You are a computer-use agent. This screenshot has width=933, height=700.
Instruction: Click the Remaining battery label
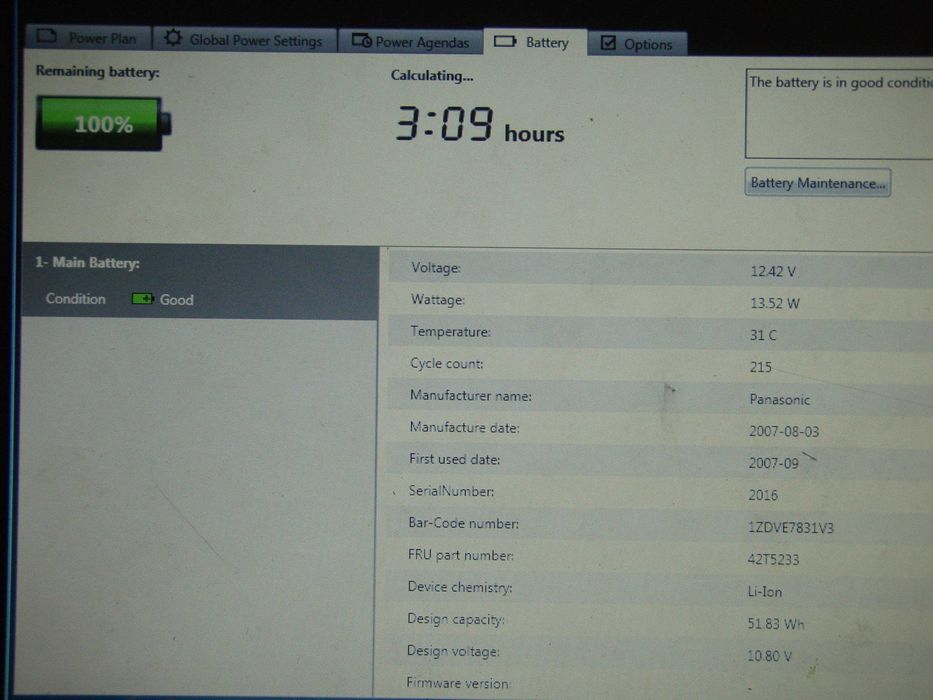[98, 71]
